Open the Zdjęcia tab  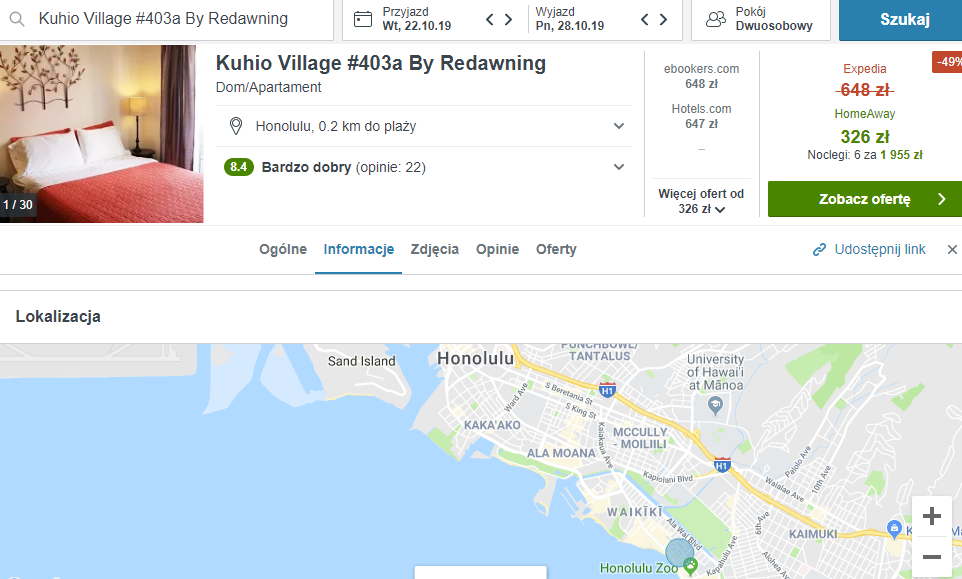pos(435,249)
